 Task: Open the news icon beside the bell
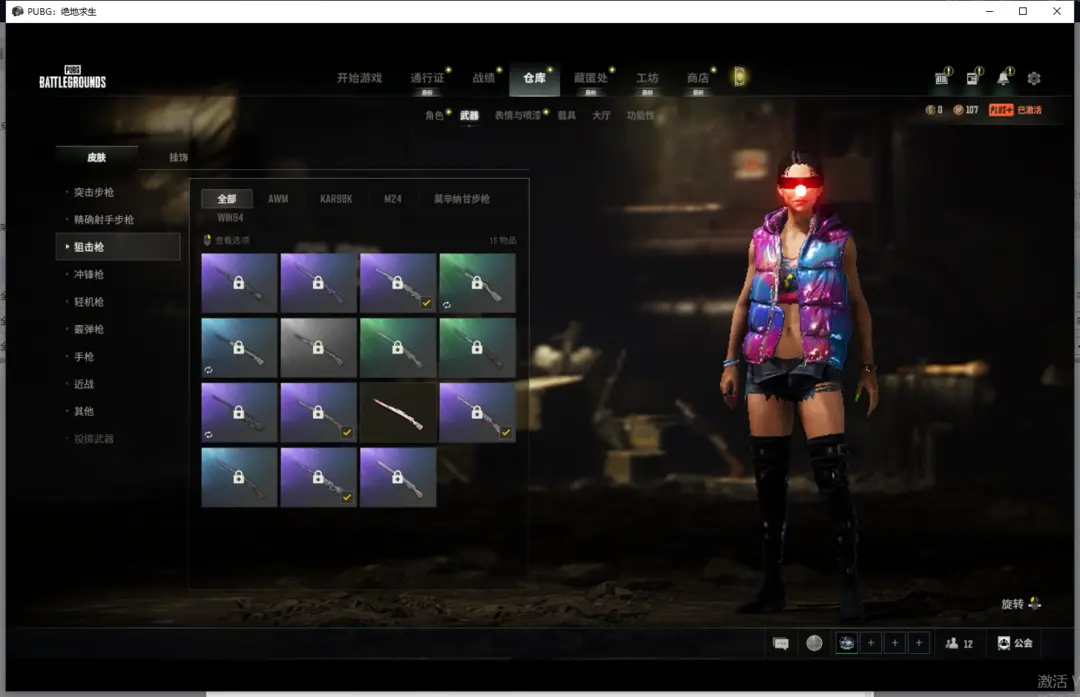point(973,78)
